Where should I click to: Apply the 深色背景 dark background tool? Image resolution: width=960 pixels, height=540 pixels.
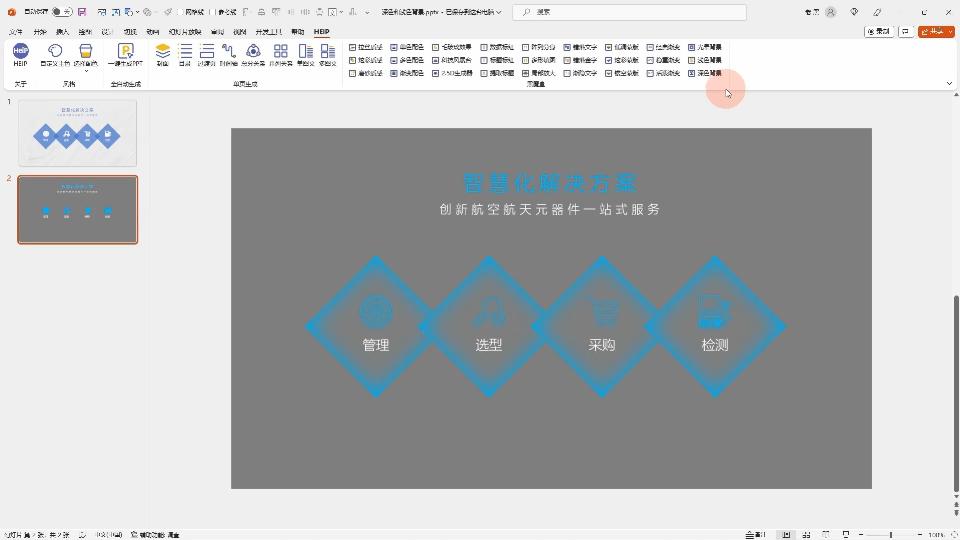click(705, 73)
